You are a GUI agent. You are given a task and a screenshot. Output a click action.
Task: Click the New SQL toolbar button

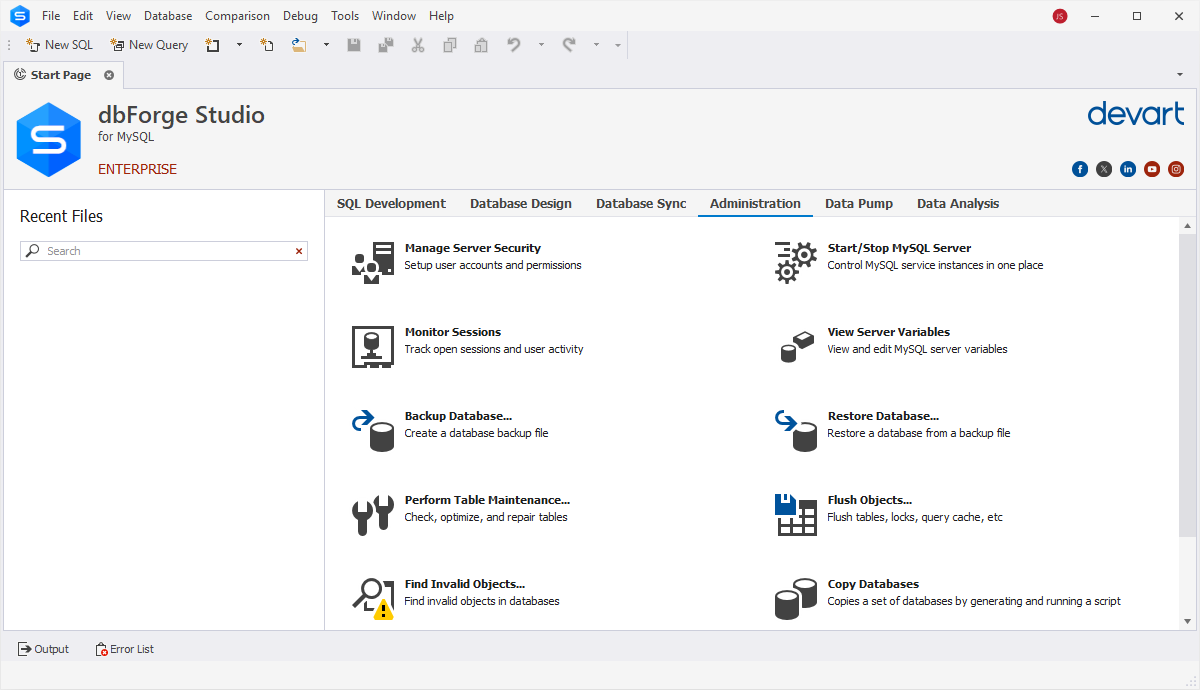coord(59,45)
